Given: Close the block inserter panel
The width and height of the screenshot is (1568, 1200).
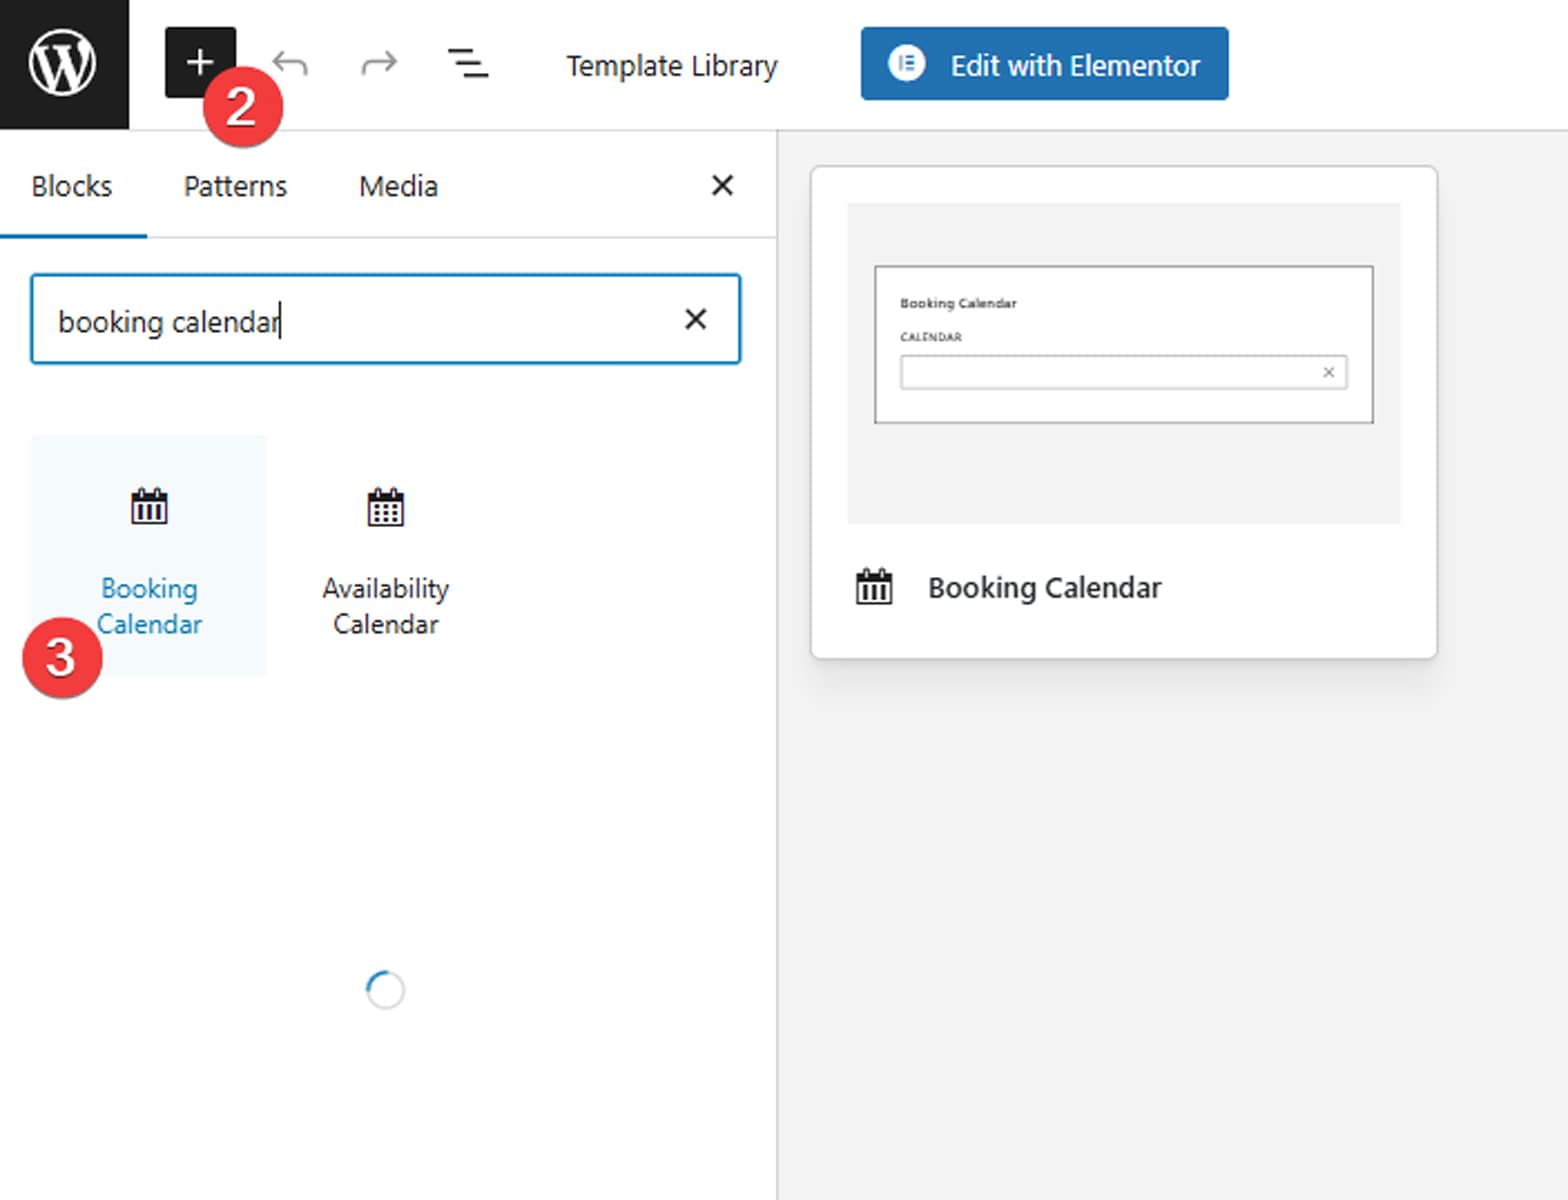Looking at the screenshot, I should point(722,185).
